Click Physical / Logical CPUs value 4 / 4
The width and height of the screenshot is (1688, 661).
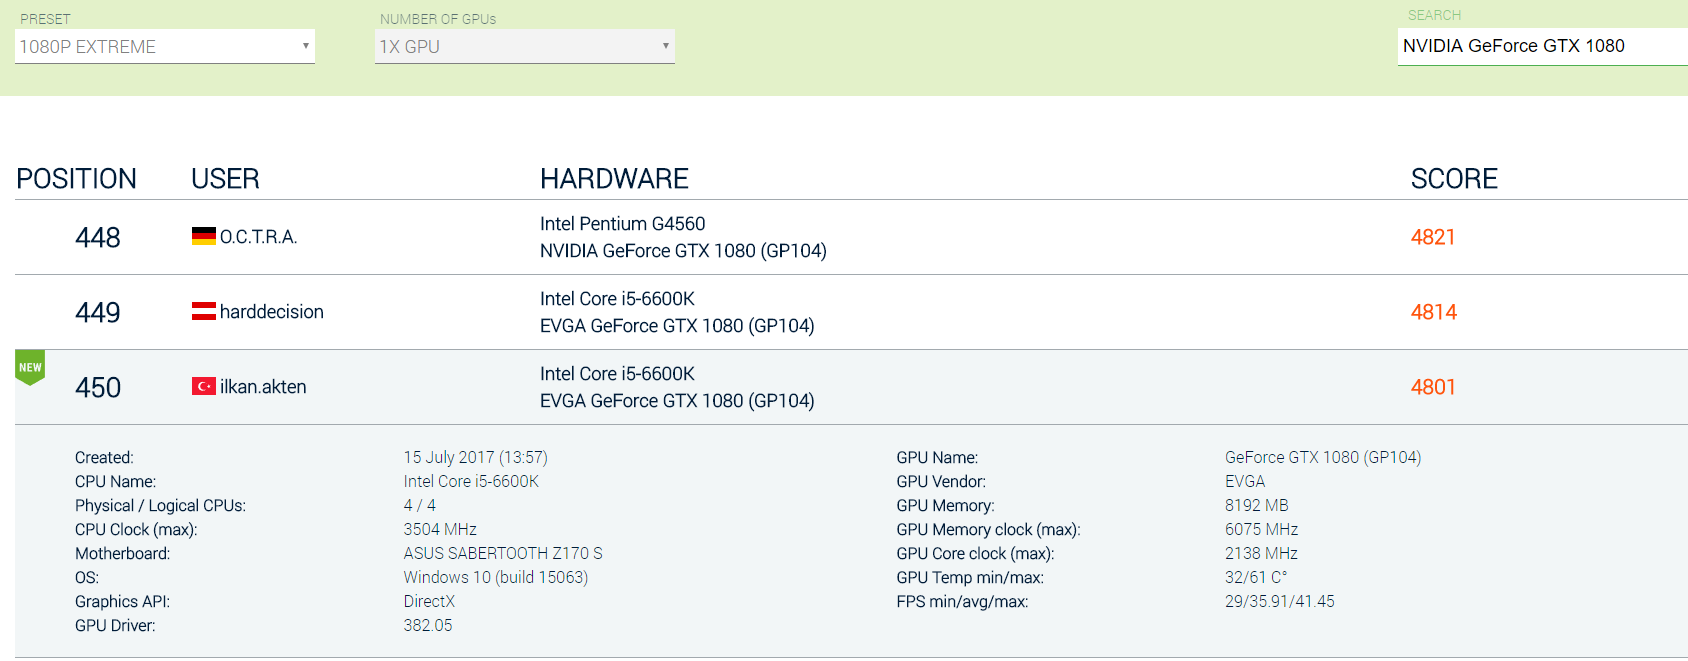tap(420, 505)
